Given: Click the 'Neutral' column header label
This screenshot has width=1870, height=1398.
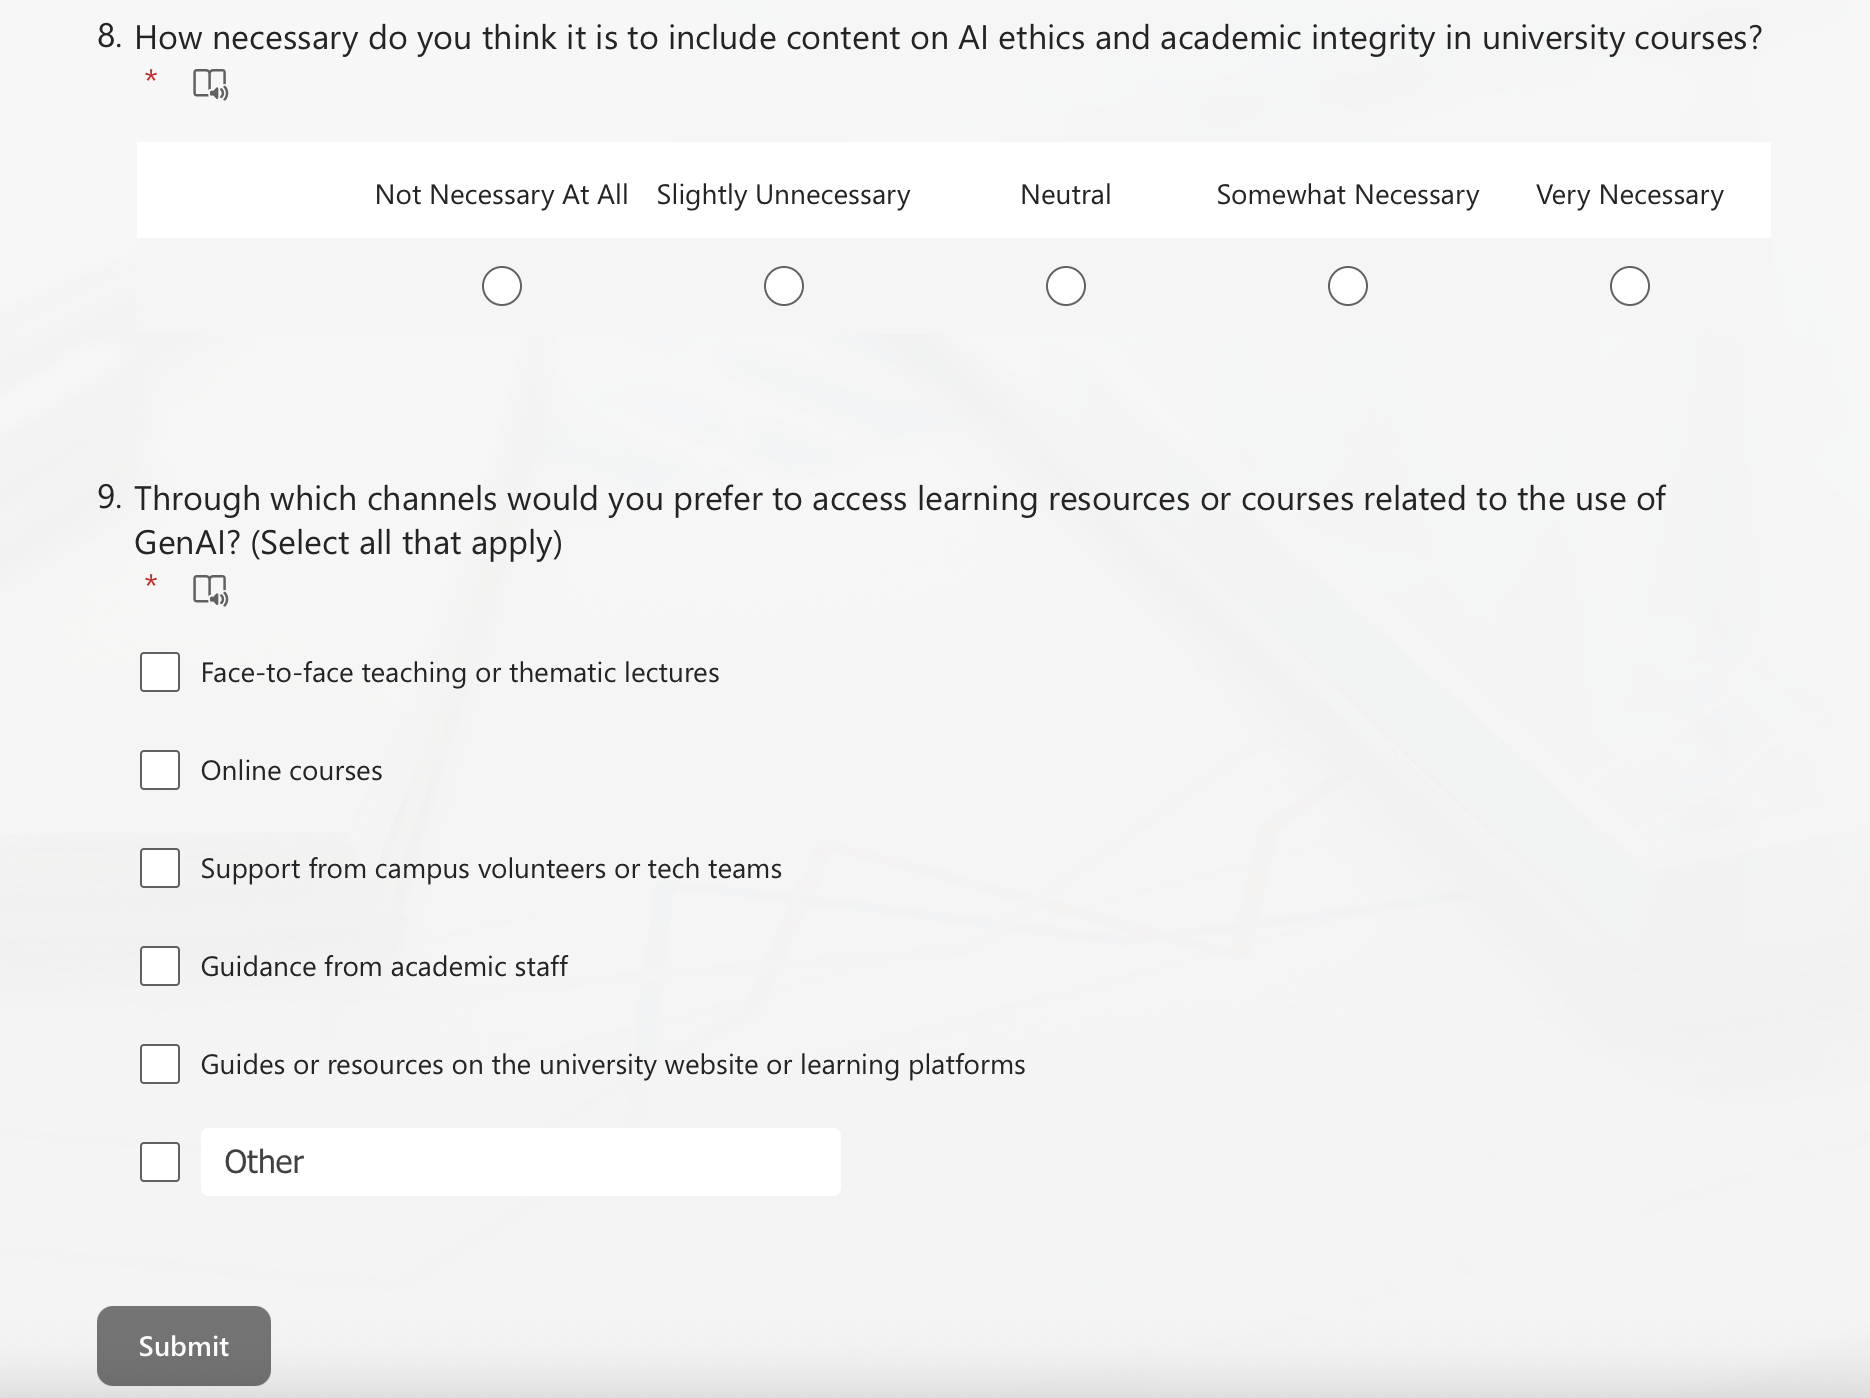Looking at the screenshot, I should [1066, 194].
